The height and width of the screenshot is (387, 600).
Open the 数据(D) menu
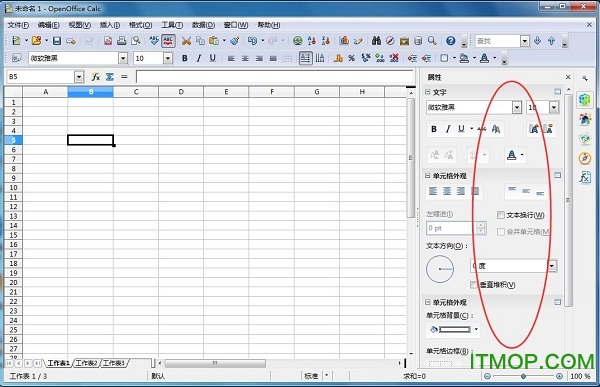point(203,25)
